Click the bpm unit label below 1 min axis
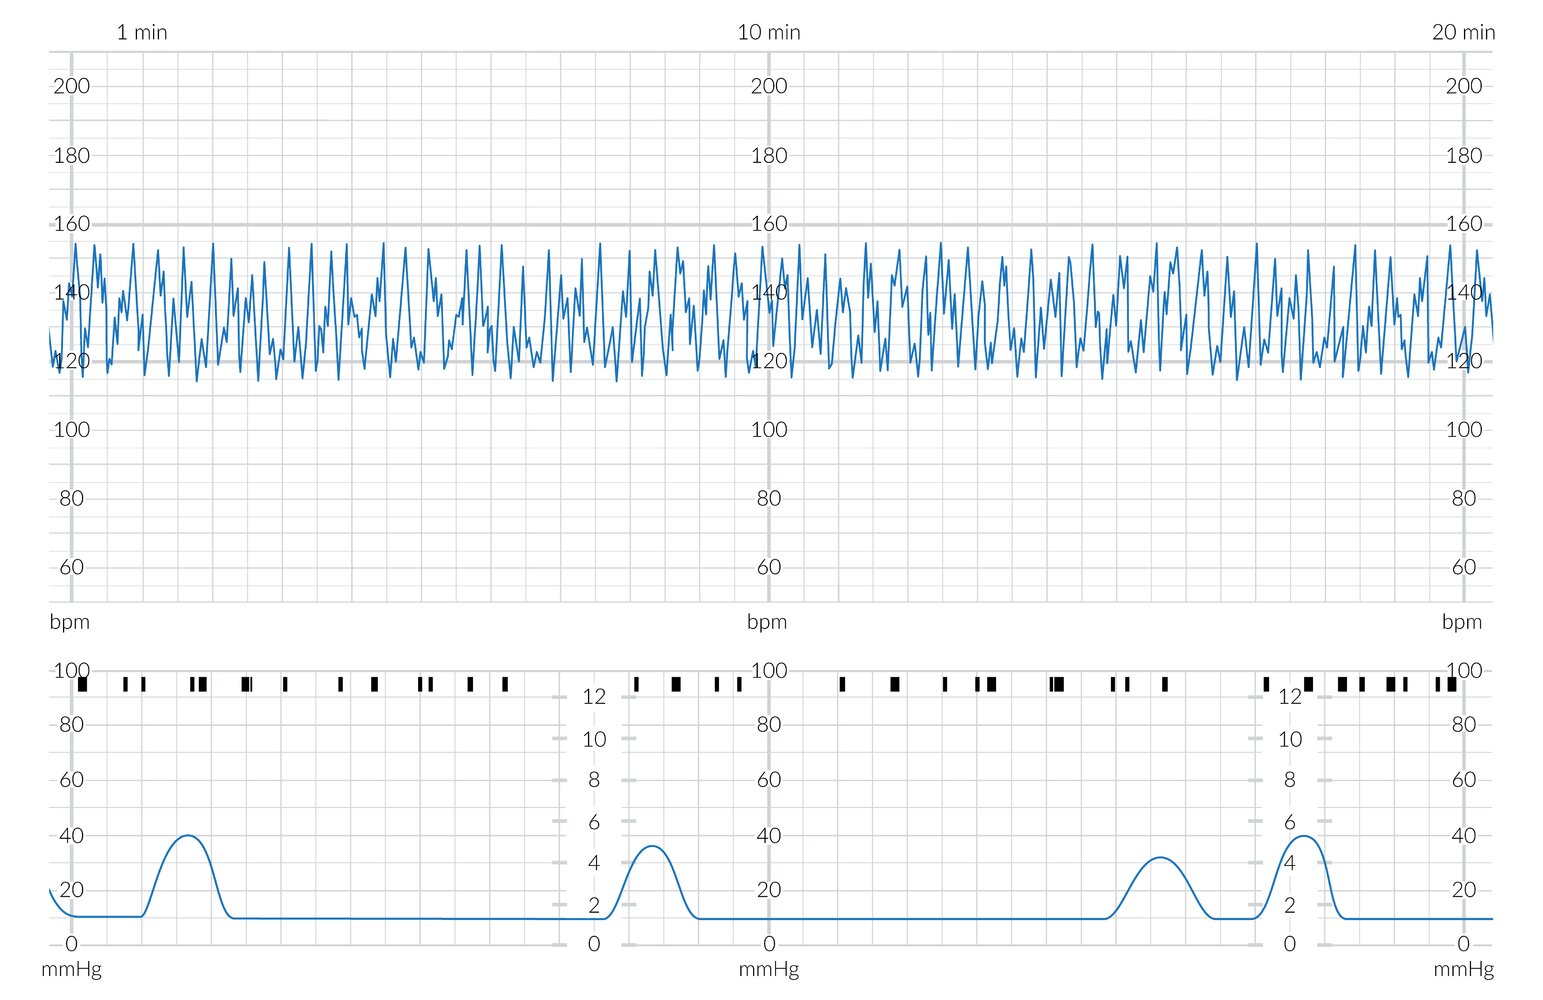The image size is (1543, 1000). [x=70, y=622]
